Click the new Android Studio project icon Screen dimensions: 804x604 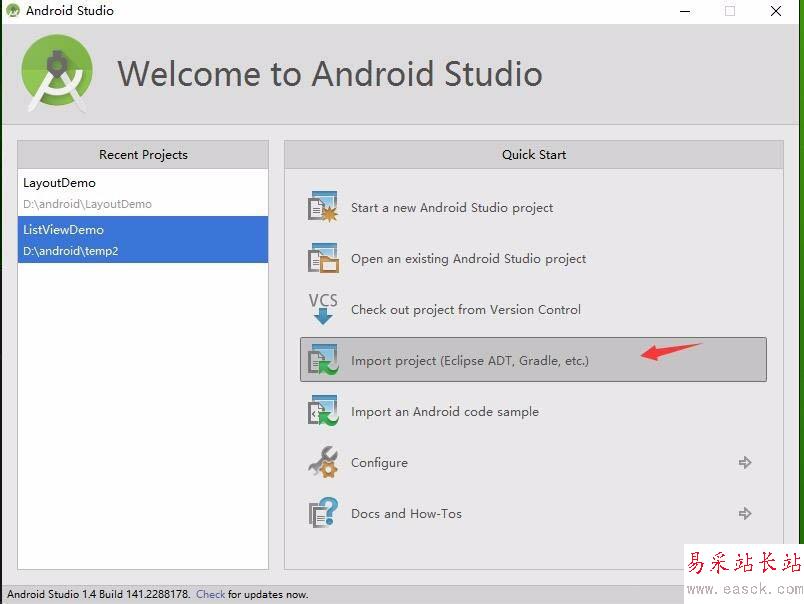click(323, 207)
